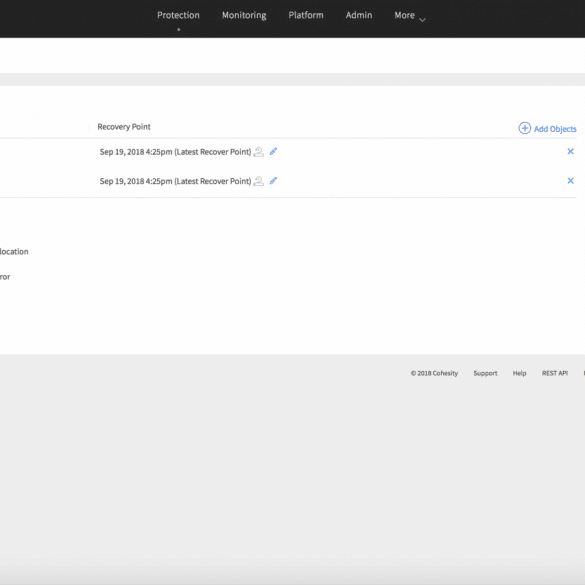The width and height of the screenshot is (585, 585).
Task: Click the Add Objects plus icon
Action: pos(525,128)
